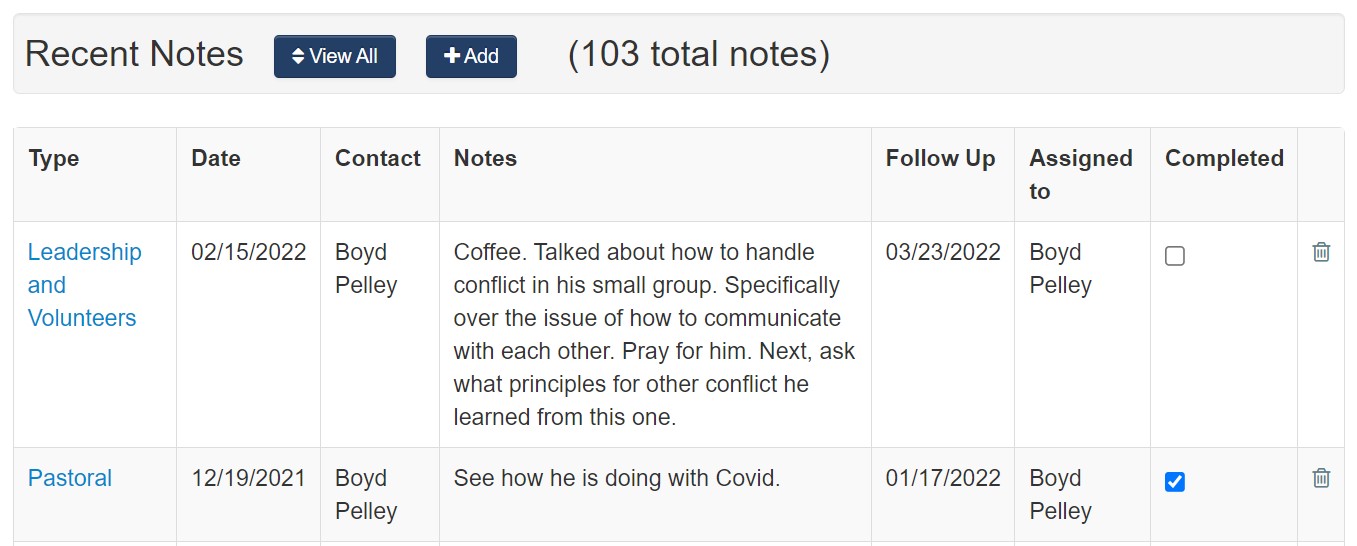Click the Contact column header
Image resolution: width=1357 pixels, height=546 pixels.
tap(378, 158)
